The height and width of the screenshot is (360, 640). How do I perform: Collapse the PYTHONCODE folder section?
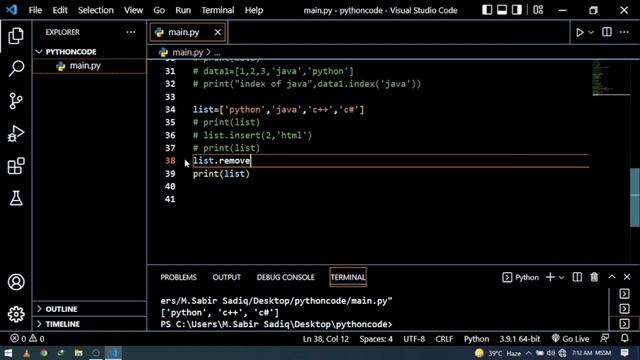coord(89,52)
